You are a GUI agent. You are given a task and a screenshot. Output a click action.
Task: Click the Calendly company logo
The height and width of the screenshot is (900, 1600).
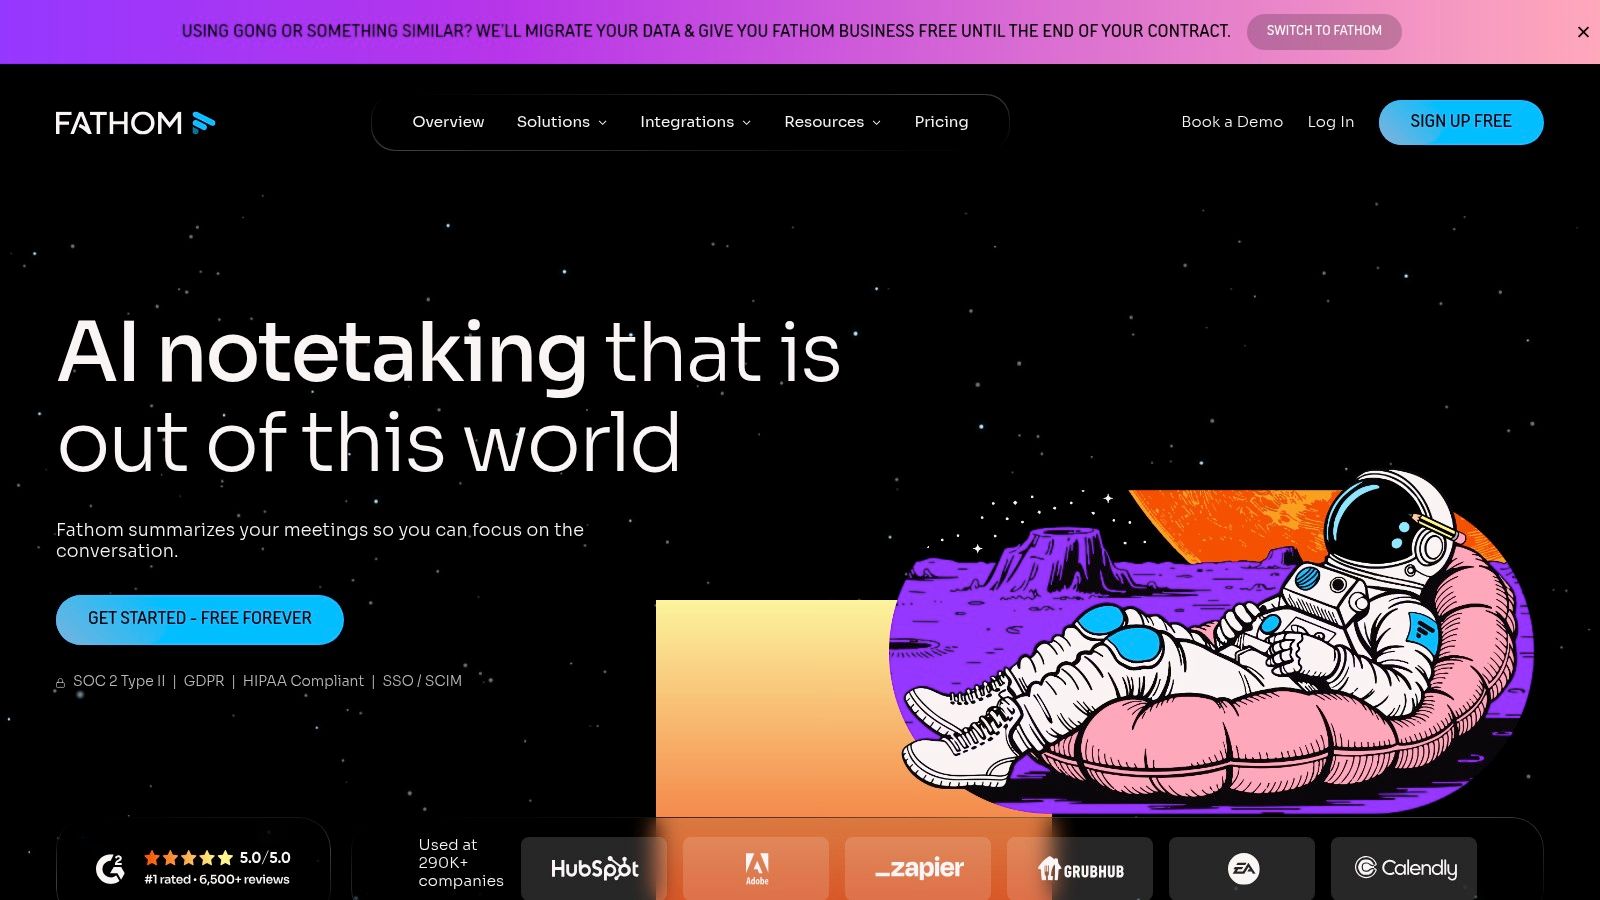click(1405, 868)
